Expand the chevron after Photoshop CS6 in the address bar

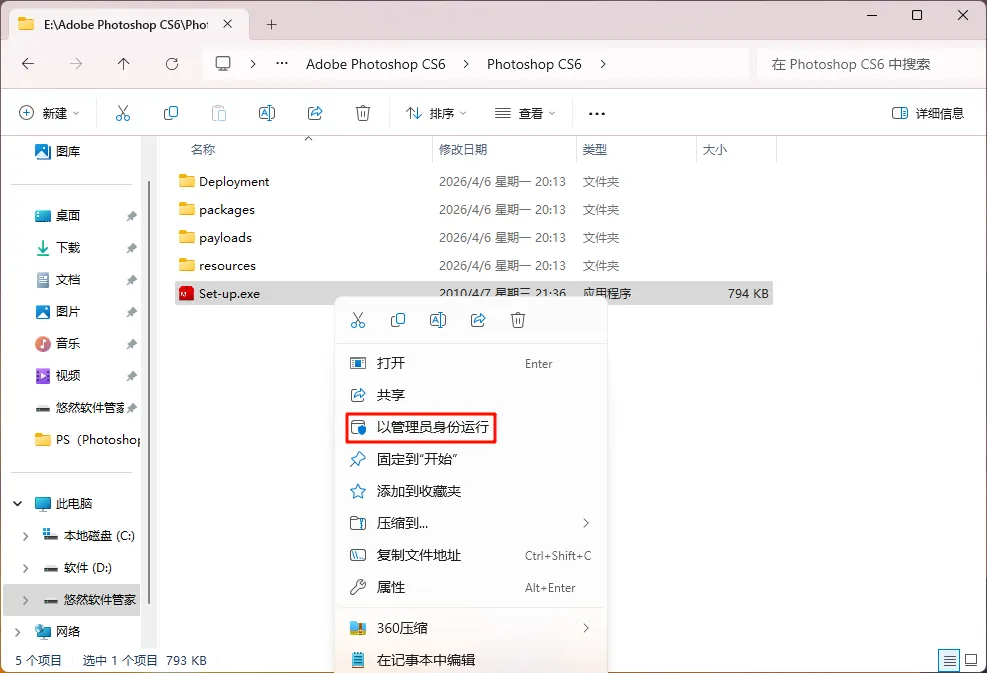pyautogui.click(x=602, y=64)
